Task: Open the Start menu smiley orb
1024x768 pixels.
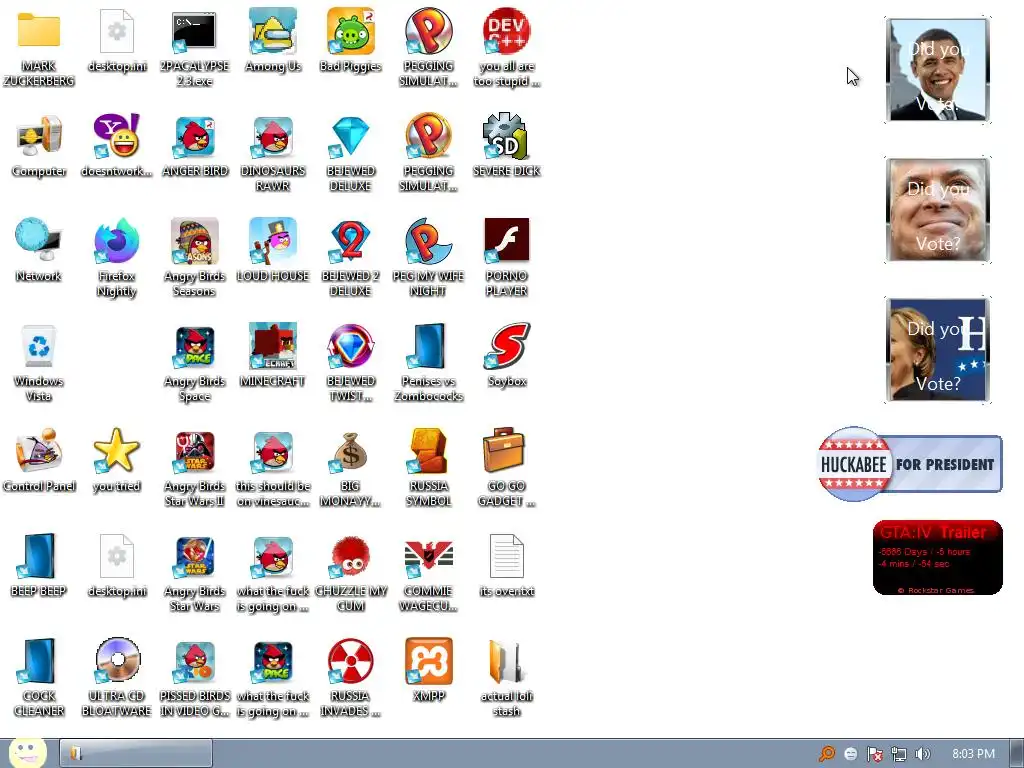Action: tap(27, 752)
